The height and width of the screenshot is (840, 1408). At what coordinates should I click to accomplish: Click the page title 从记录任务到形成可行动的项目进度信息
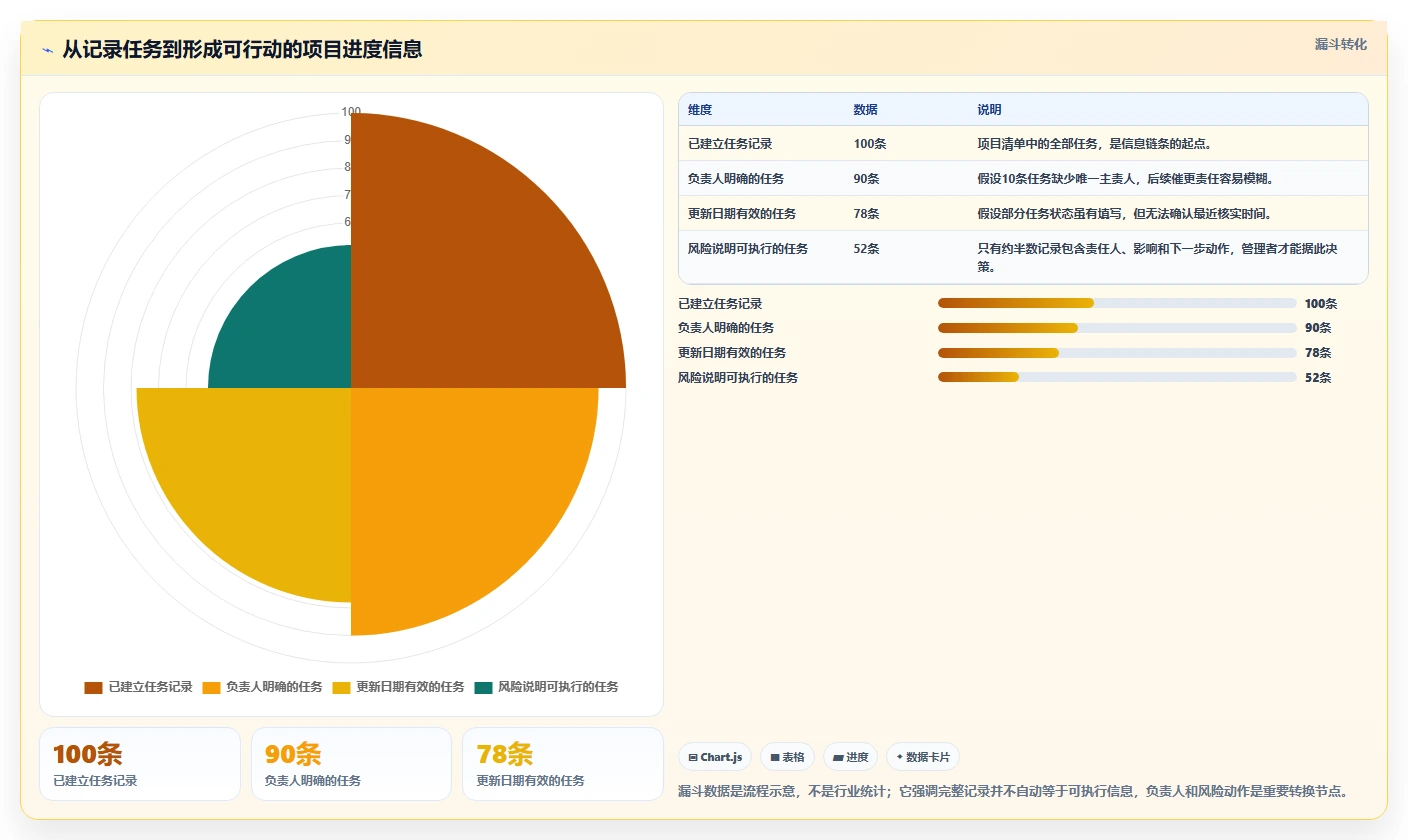pos(242,49)
